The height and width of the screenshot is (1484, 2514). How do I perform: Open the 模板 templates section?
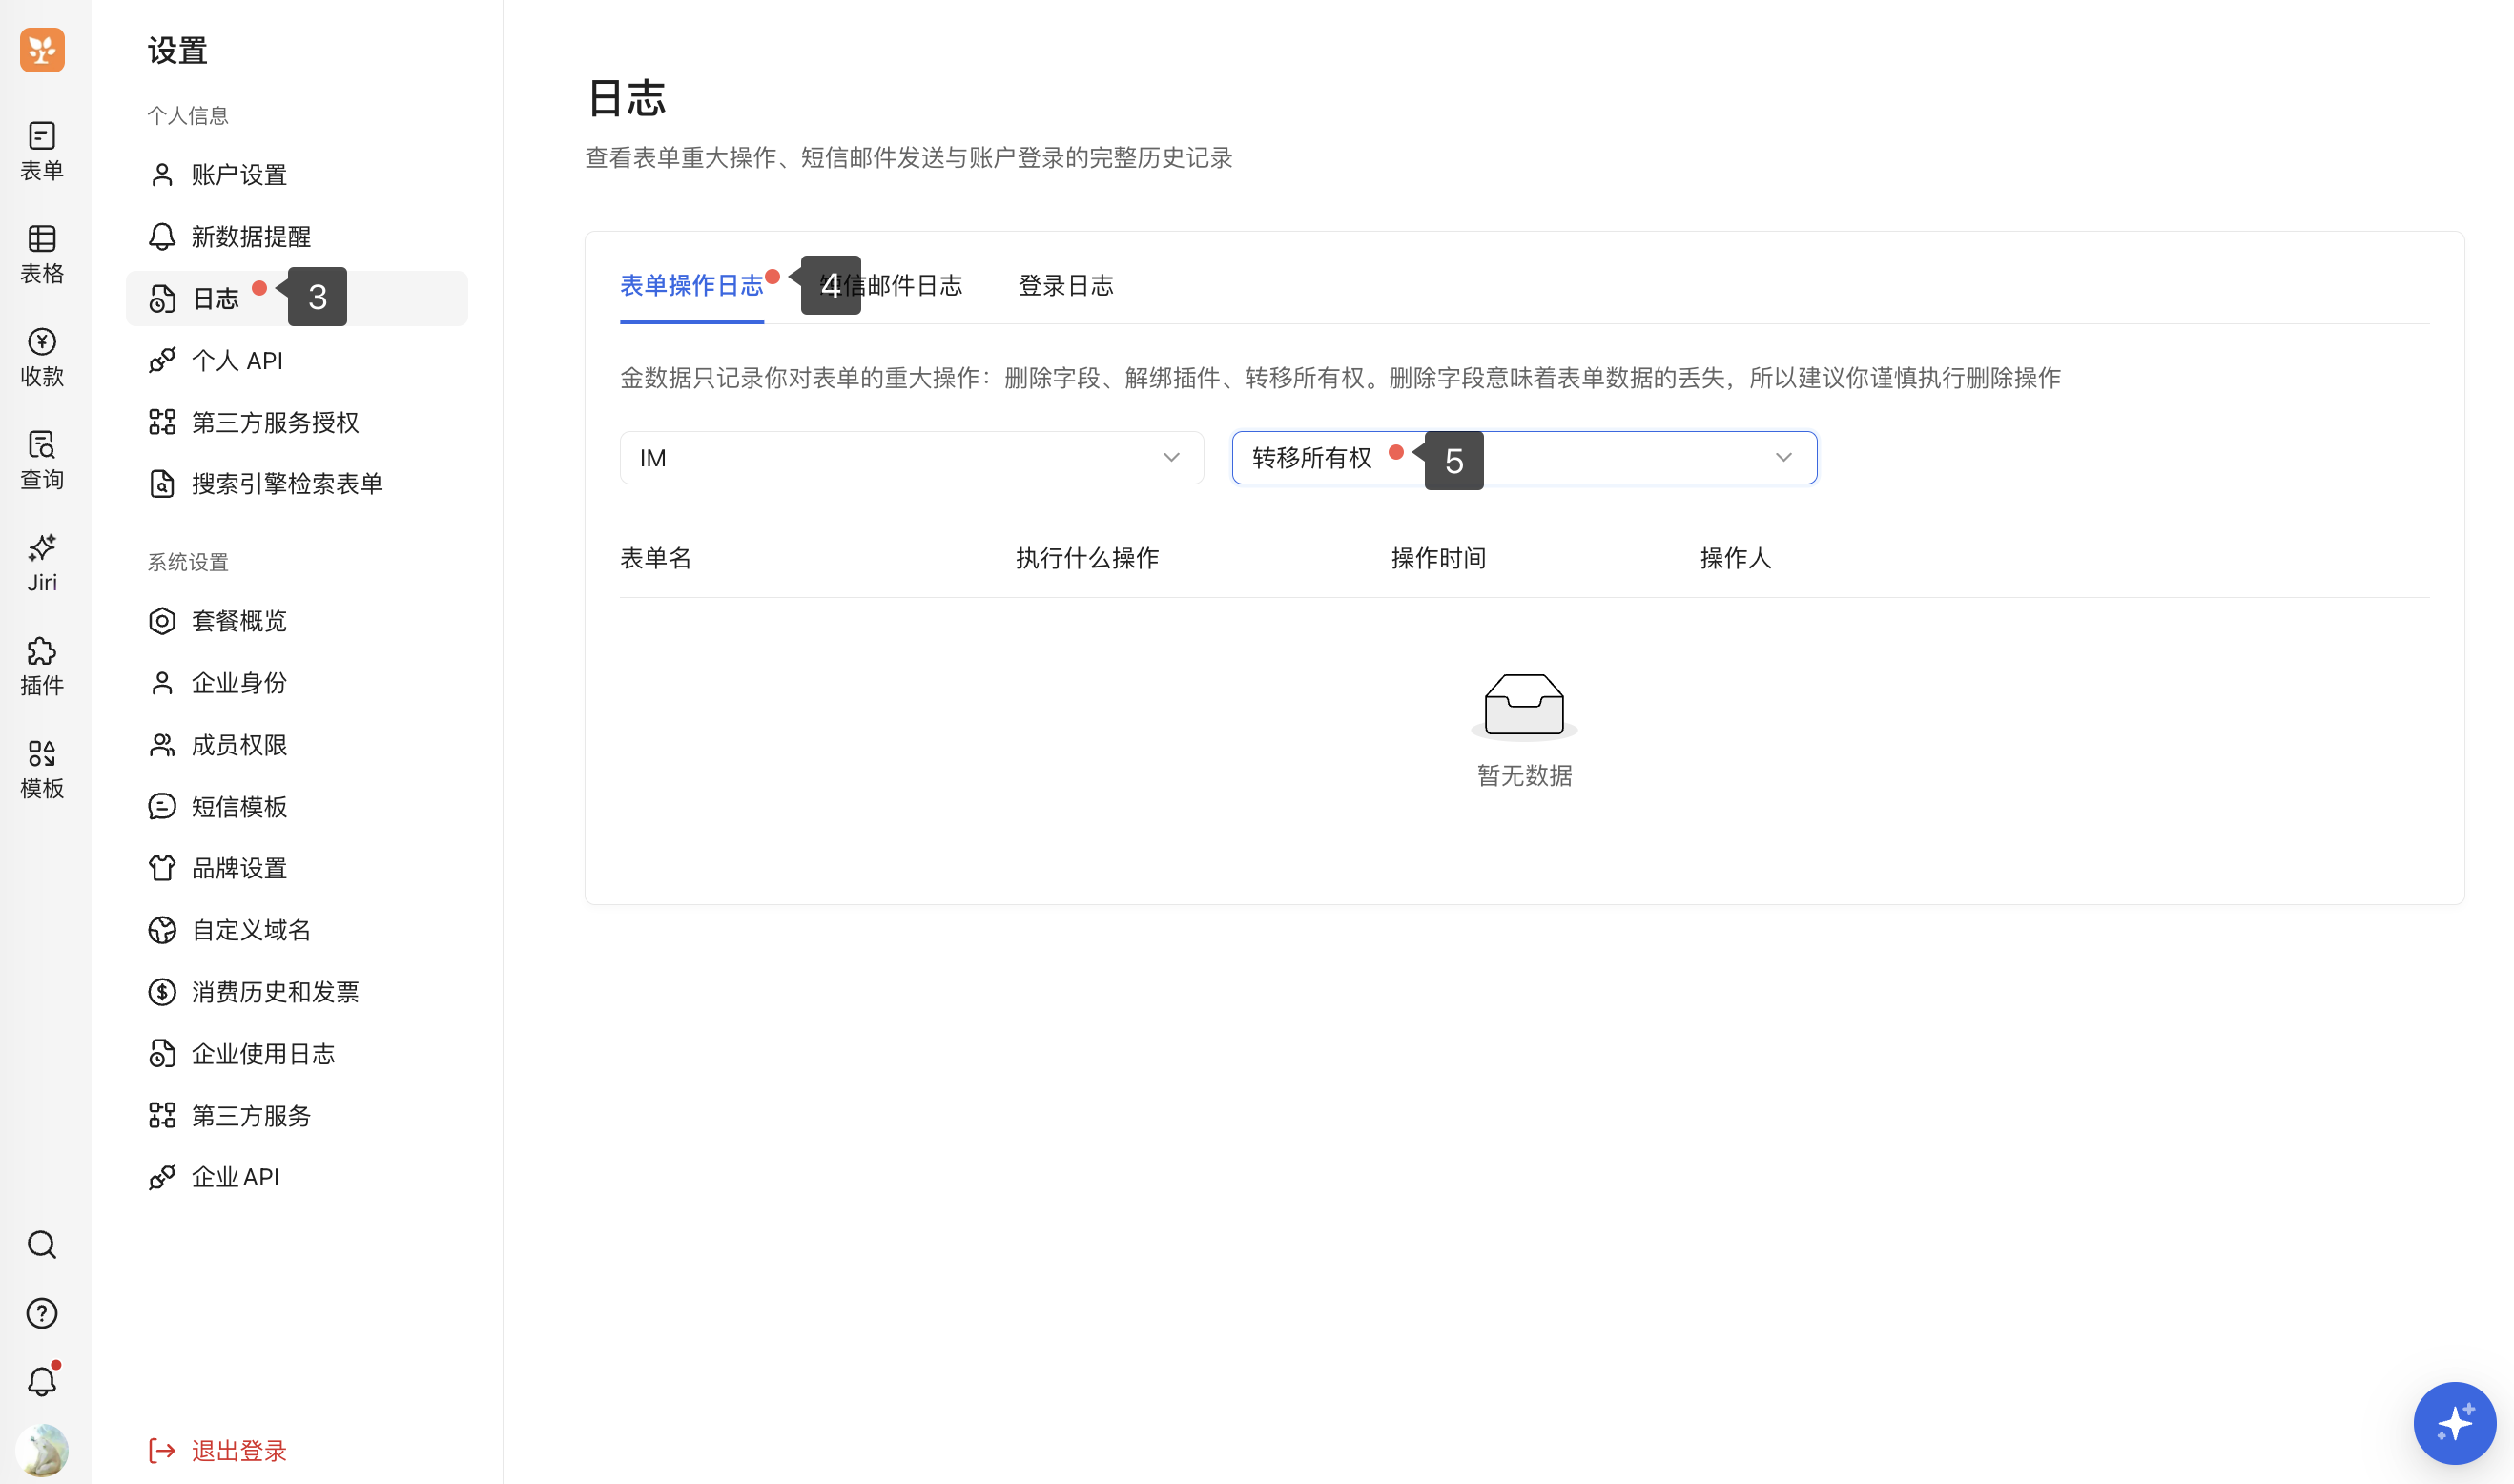point(42,769)
